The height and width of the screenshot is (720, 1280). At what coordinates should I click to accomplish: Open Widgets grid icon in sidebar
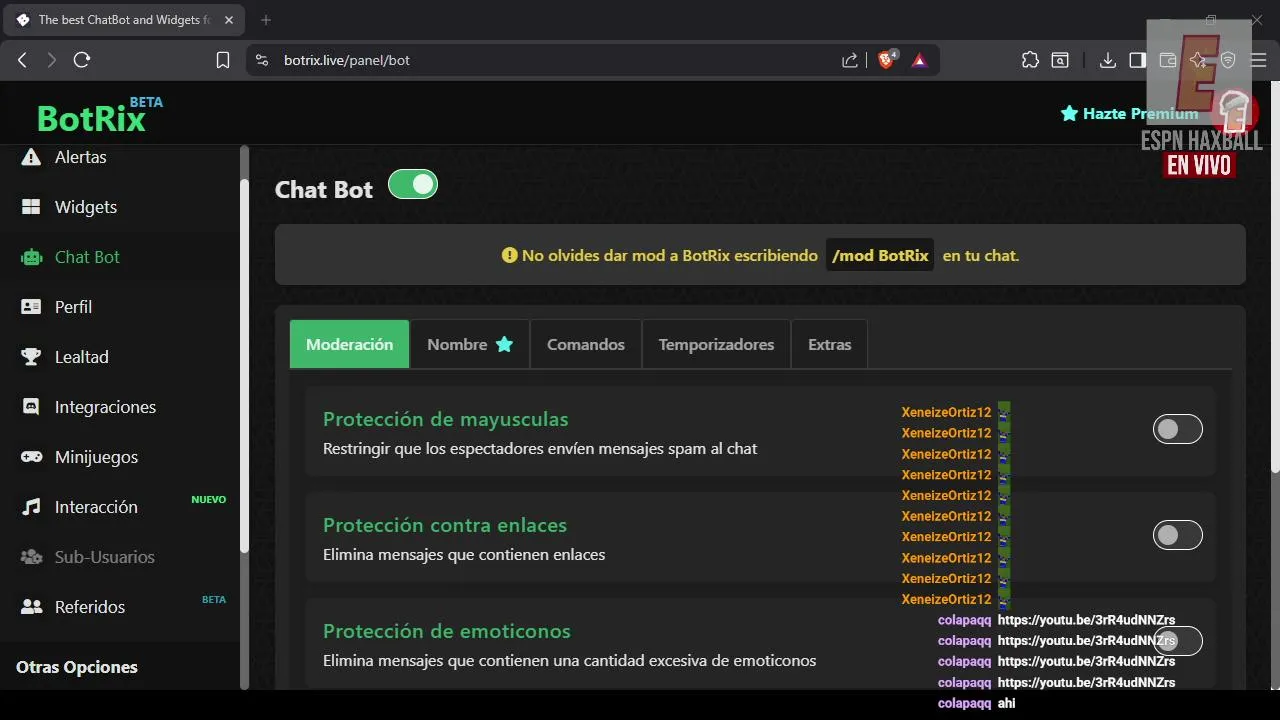click(x=32, y=207)
